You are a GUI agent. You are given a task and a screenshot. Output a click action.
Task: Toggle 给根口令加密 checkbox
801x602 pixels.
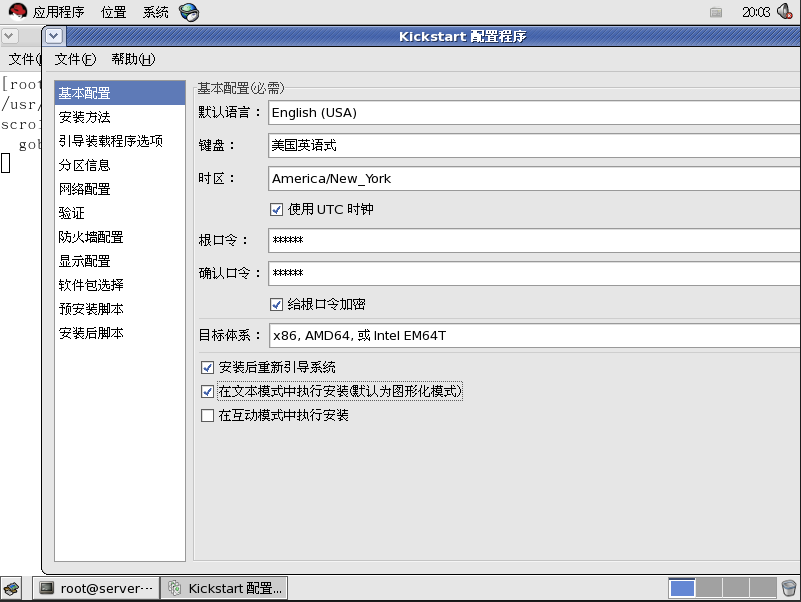pyautogui.click(x=276, y=305)
